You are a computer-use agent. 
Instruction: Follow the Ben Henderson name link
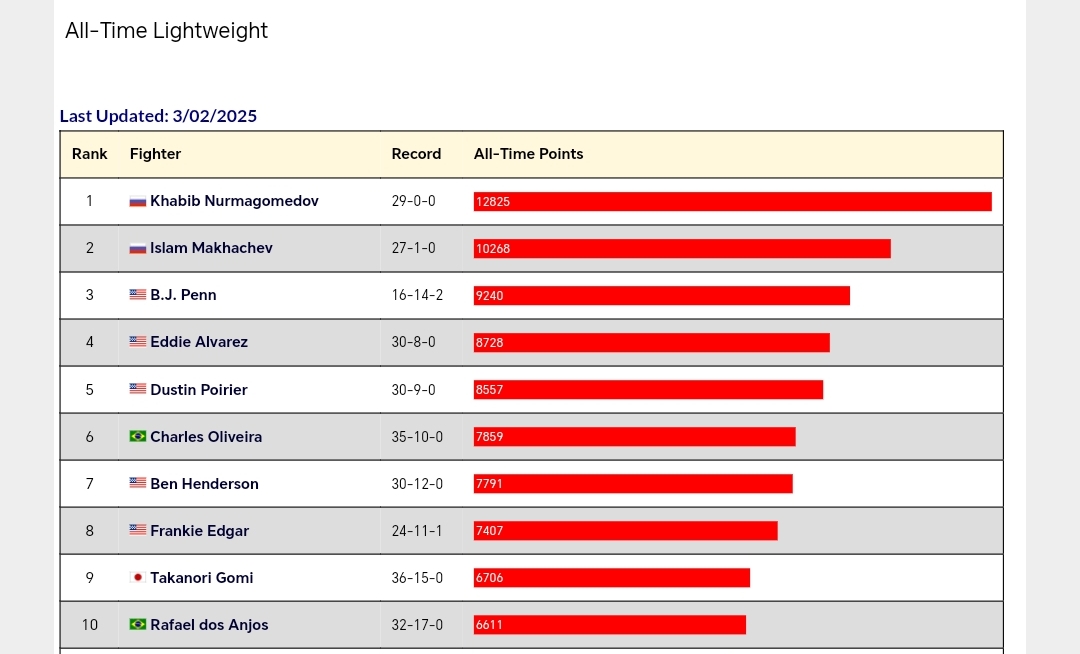pyautogui.click(x=205, y=484)
